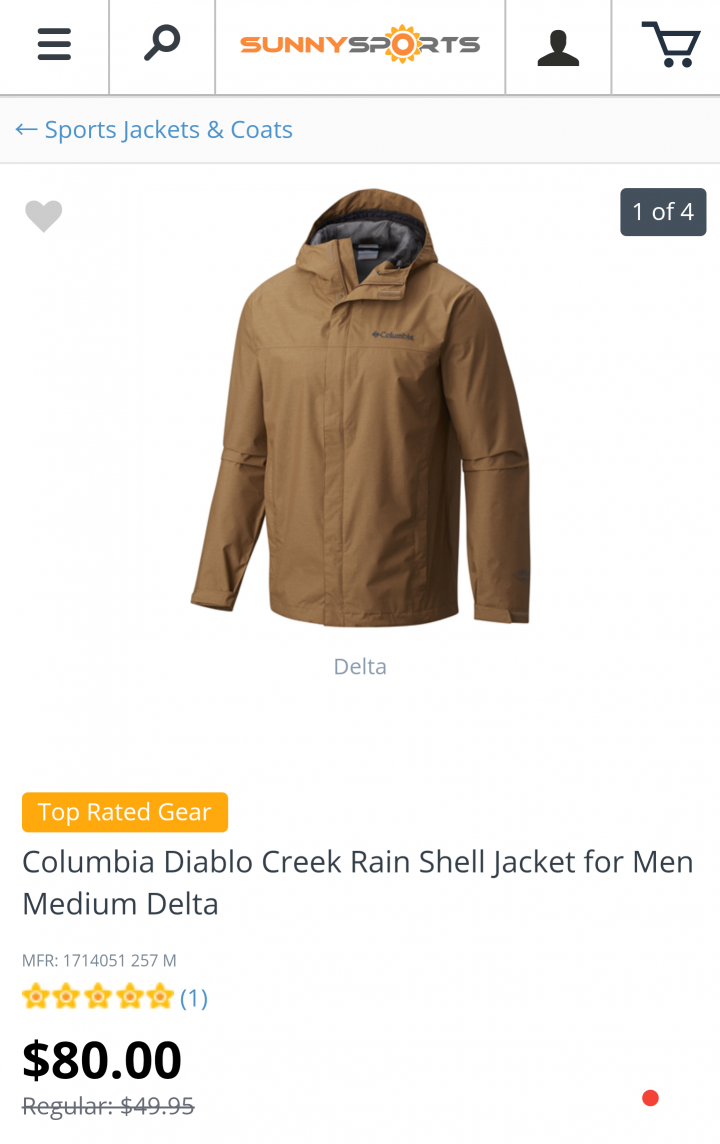Click the Delta color caption
This screenshot has height=1144, width=720.
coord(360,666)
